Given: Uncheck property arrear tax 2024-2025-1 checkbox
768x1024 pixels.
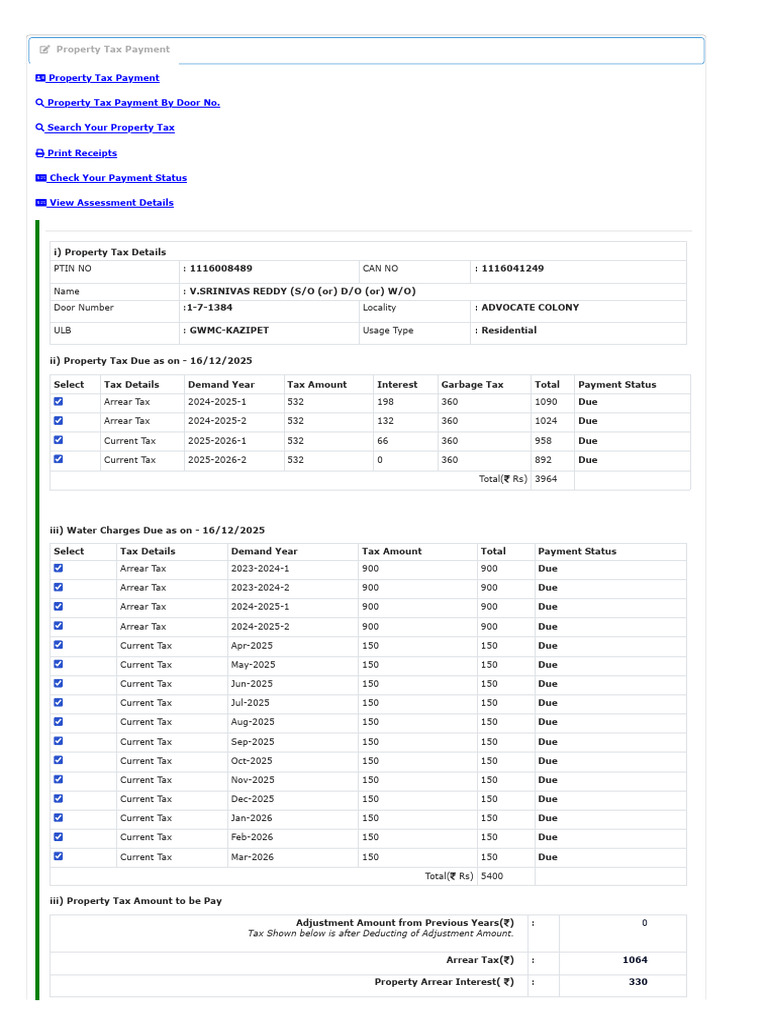Looking at the screenshot, I should (58, 402).
